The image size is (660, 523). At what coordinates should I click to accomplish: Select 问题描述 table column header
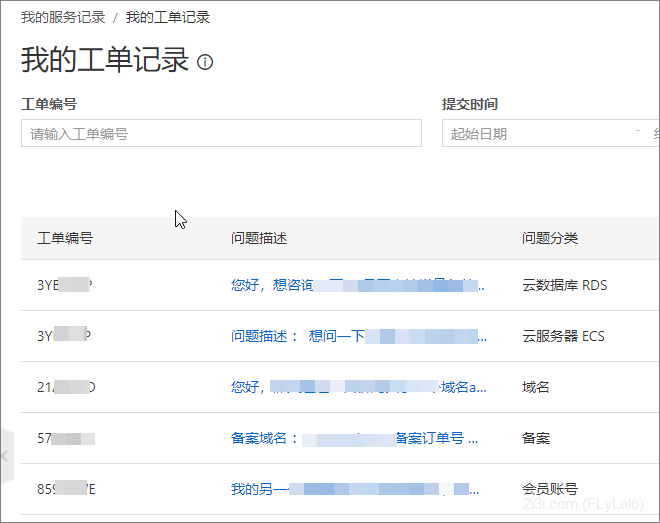point(259,238)
